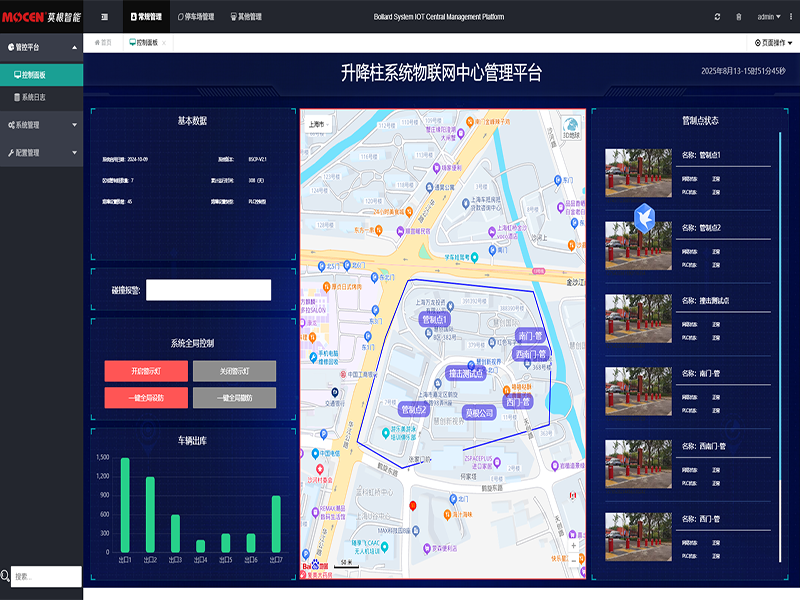Click the refresh icon in top bar
Viewport: 800px width, 600px height.
717,17
